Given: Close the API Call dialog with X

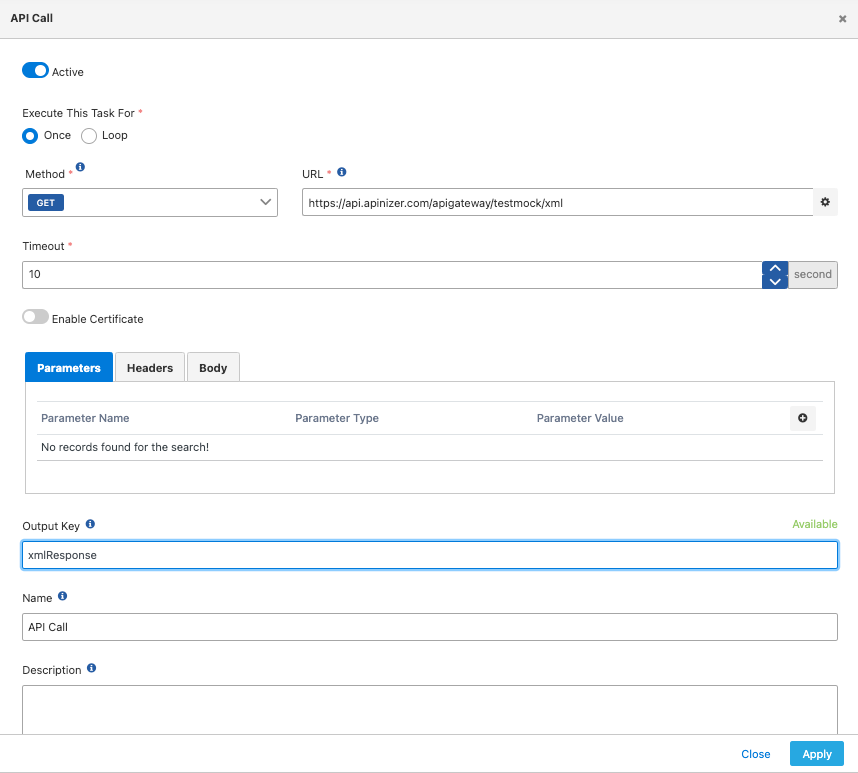Looking at the screenshot, I should [x=842, y=19].
